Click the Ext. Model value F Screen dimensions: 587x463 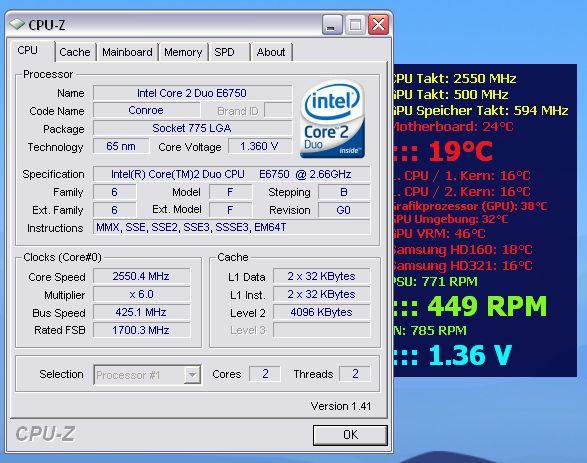pyautogui.click(x=230, y=210)
